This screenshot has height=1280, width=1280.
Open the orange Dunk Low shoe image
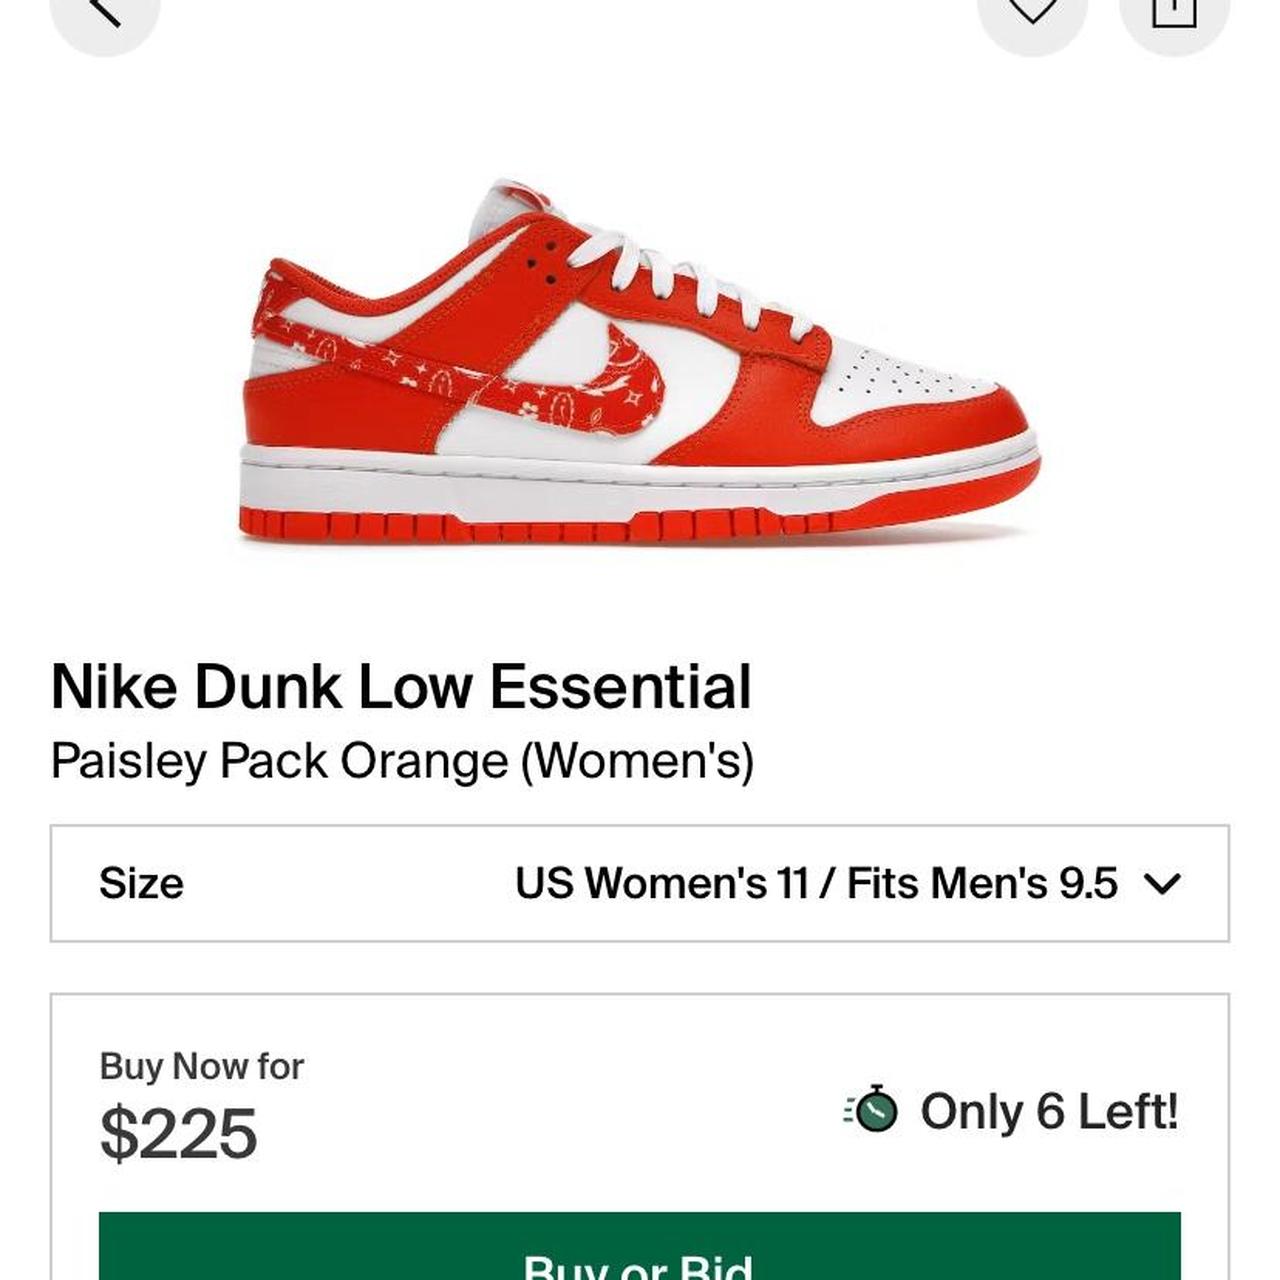pos(640,362)
